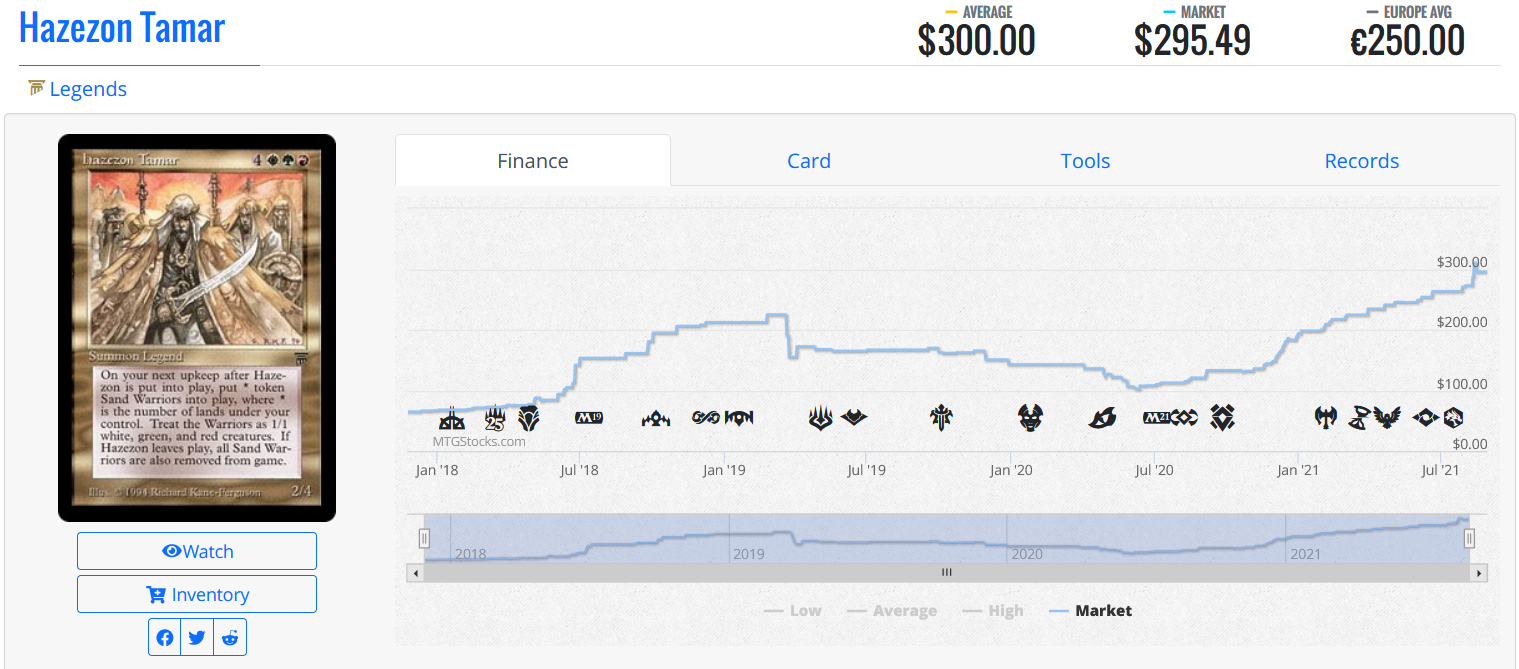The image size is (1519, 669).
Task: Open the Legends set link
Action: pyautogui.click(x=88, y=89)
